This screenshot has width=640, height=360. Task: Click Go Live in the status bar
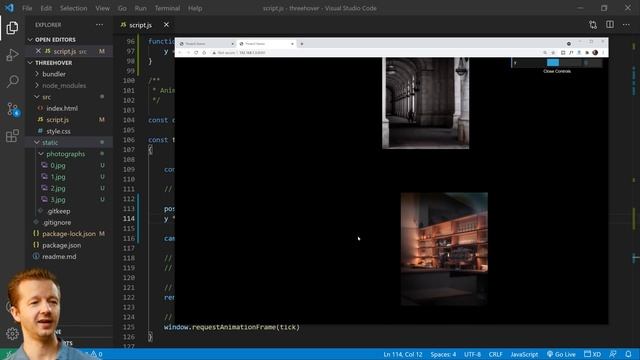[x=561, y=354]
